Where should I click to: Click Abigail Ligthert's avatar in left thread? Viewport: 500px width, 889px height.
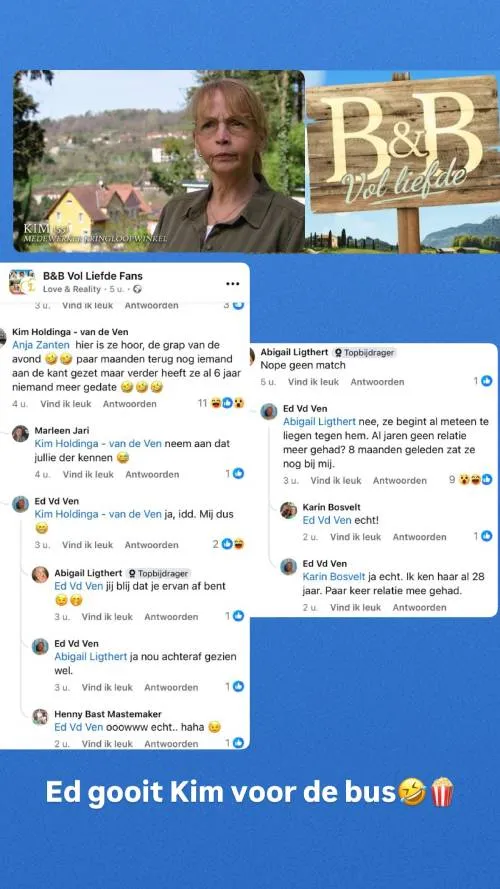pyautogui.click(x=40, y=574)
